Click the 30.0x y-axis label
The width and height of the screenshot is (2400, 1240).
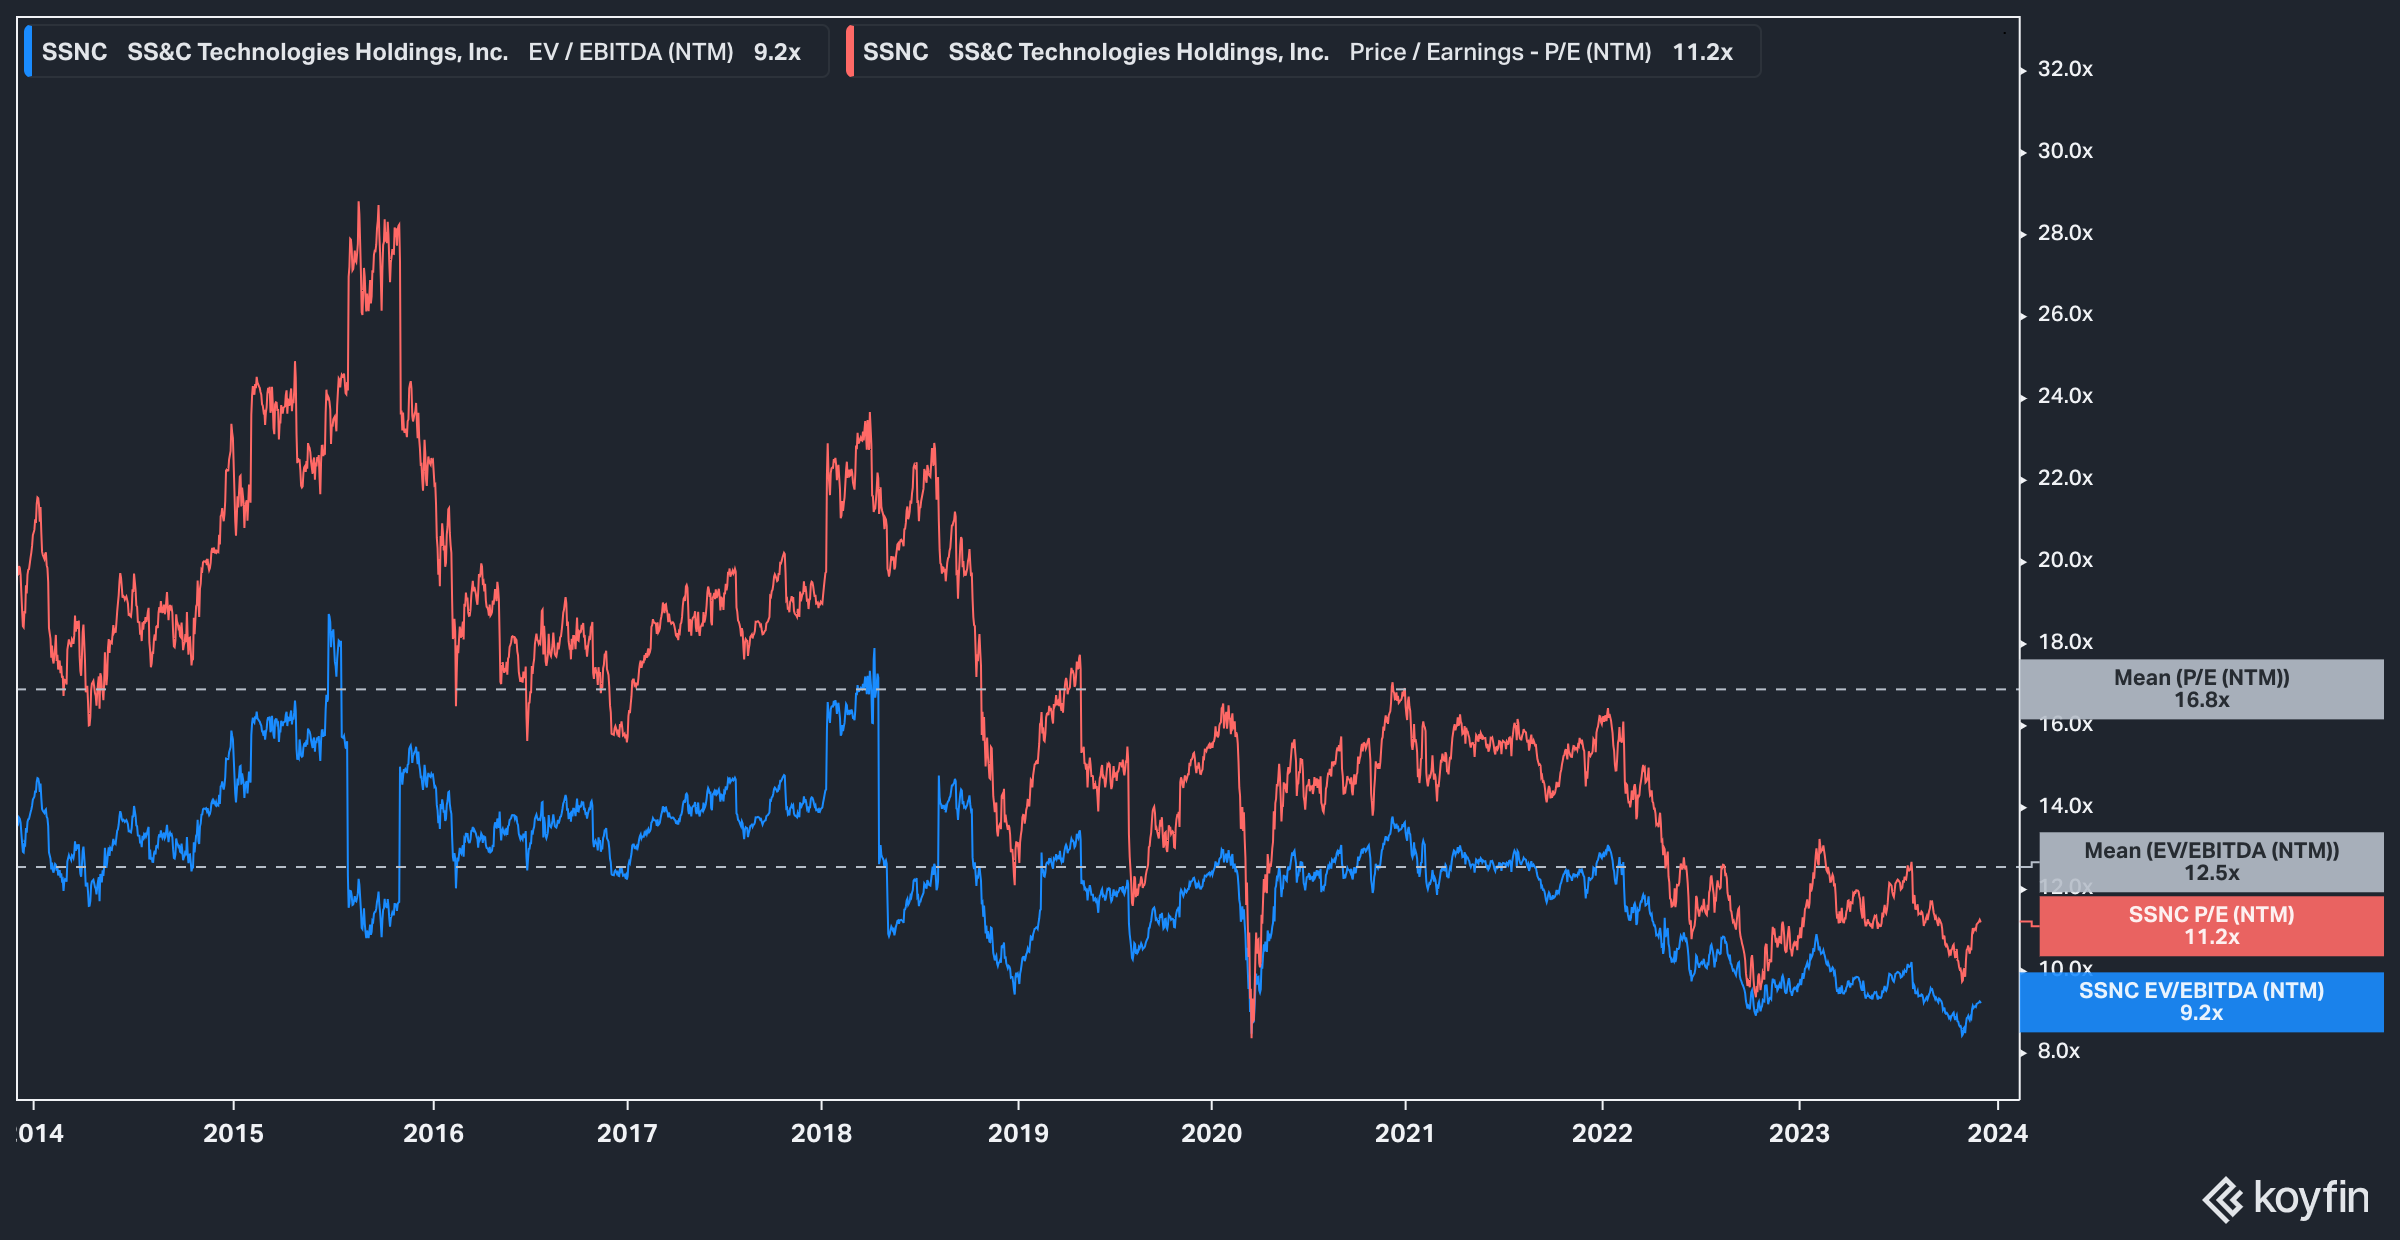(2065, 151)
